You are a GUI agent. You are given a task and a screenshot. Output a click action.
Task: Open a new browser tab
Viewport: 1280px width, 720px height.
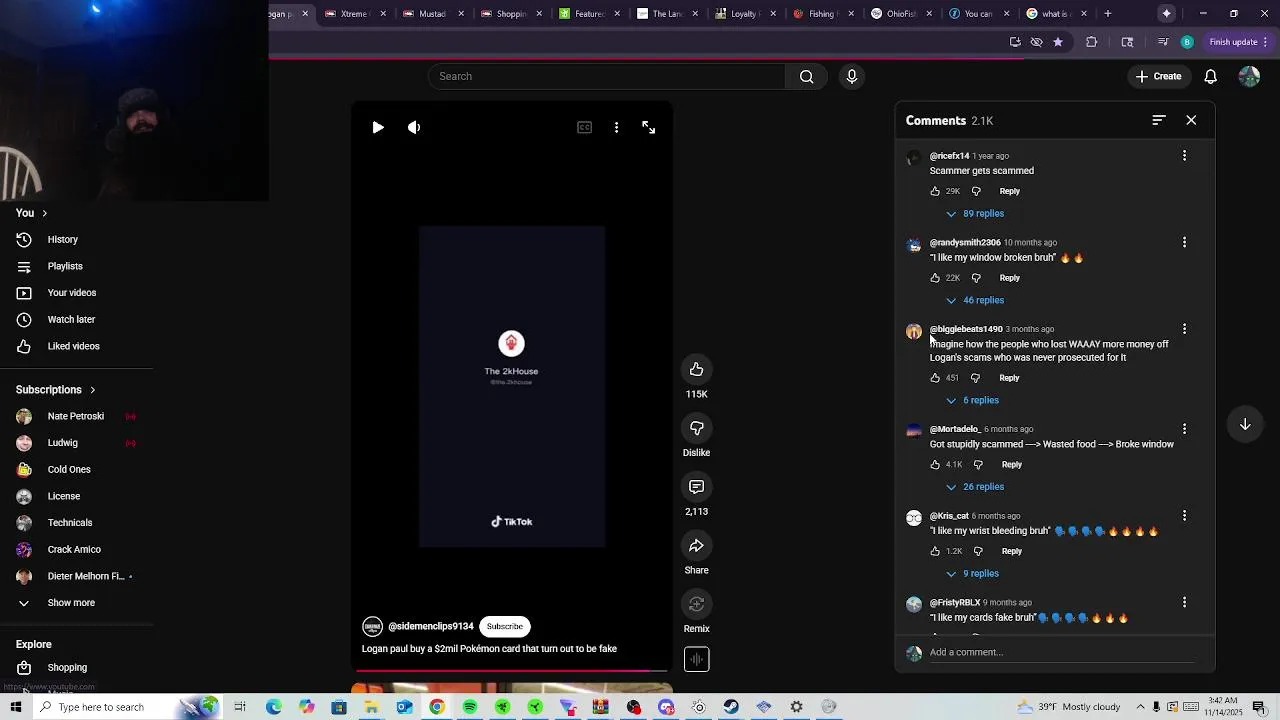pos(1108,14)
